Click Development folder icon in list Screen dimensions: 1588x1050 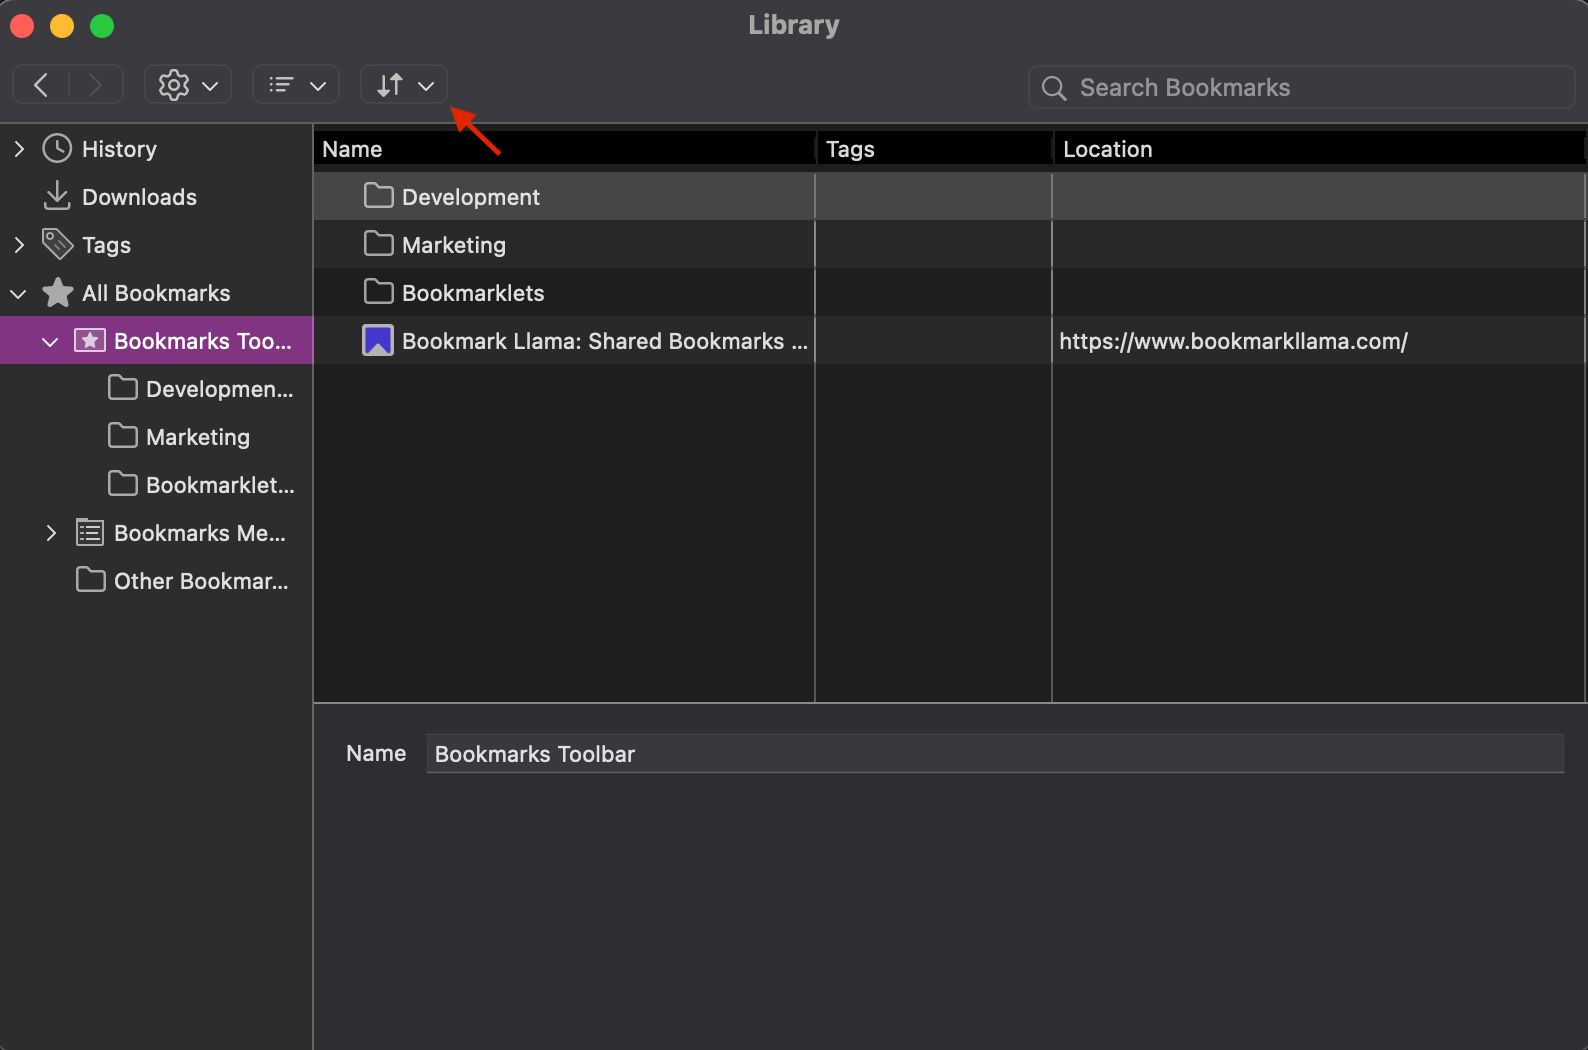click(378, 195)
